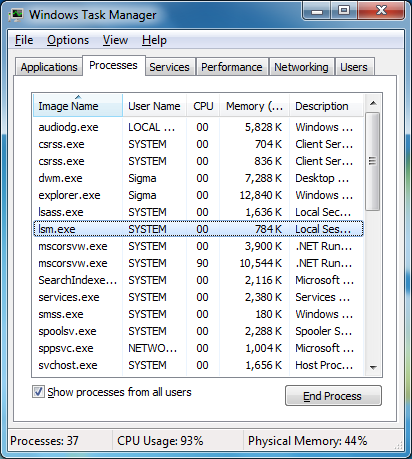The height and width of the screenshot is (459, 412).
Task: Select the spoolsv.exe process
Action: point(198,331)
